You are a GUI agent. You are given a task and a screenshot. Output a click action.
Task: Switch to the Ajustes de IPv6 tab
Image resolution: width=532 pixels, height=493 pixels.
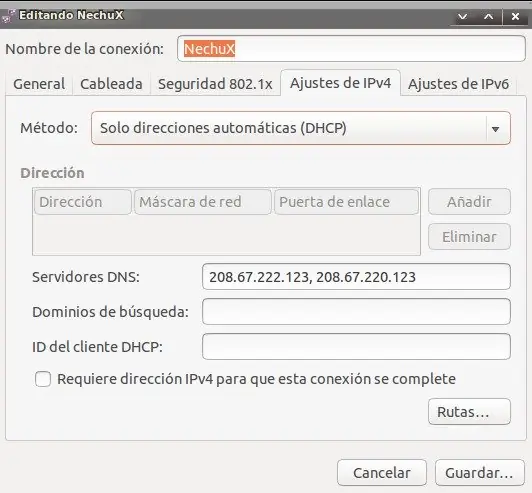click(x=458, y=84)
